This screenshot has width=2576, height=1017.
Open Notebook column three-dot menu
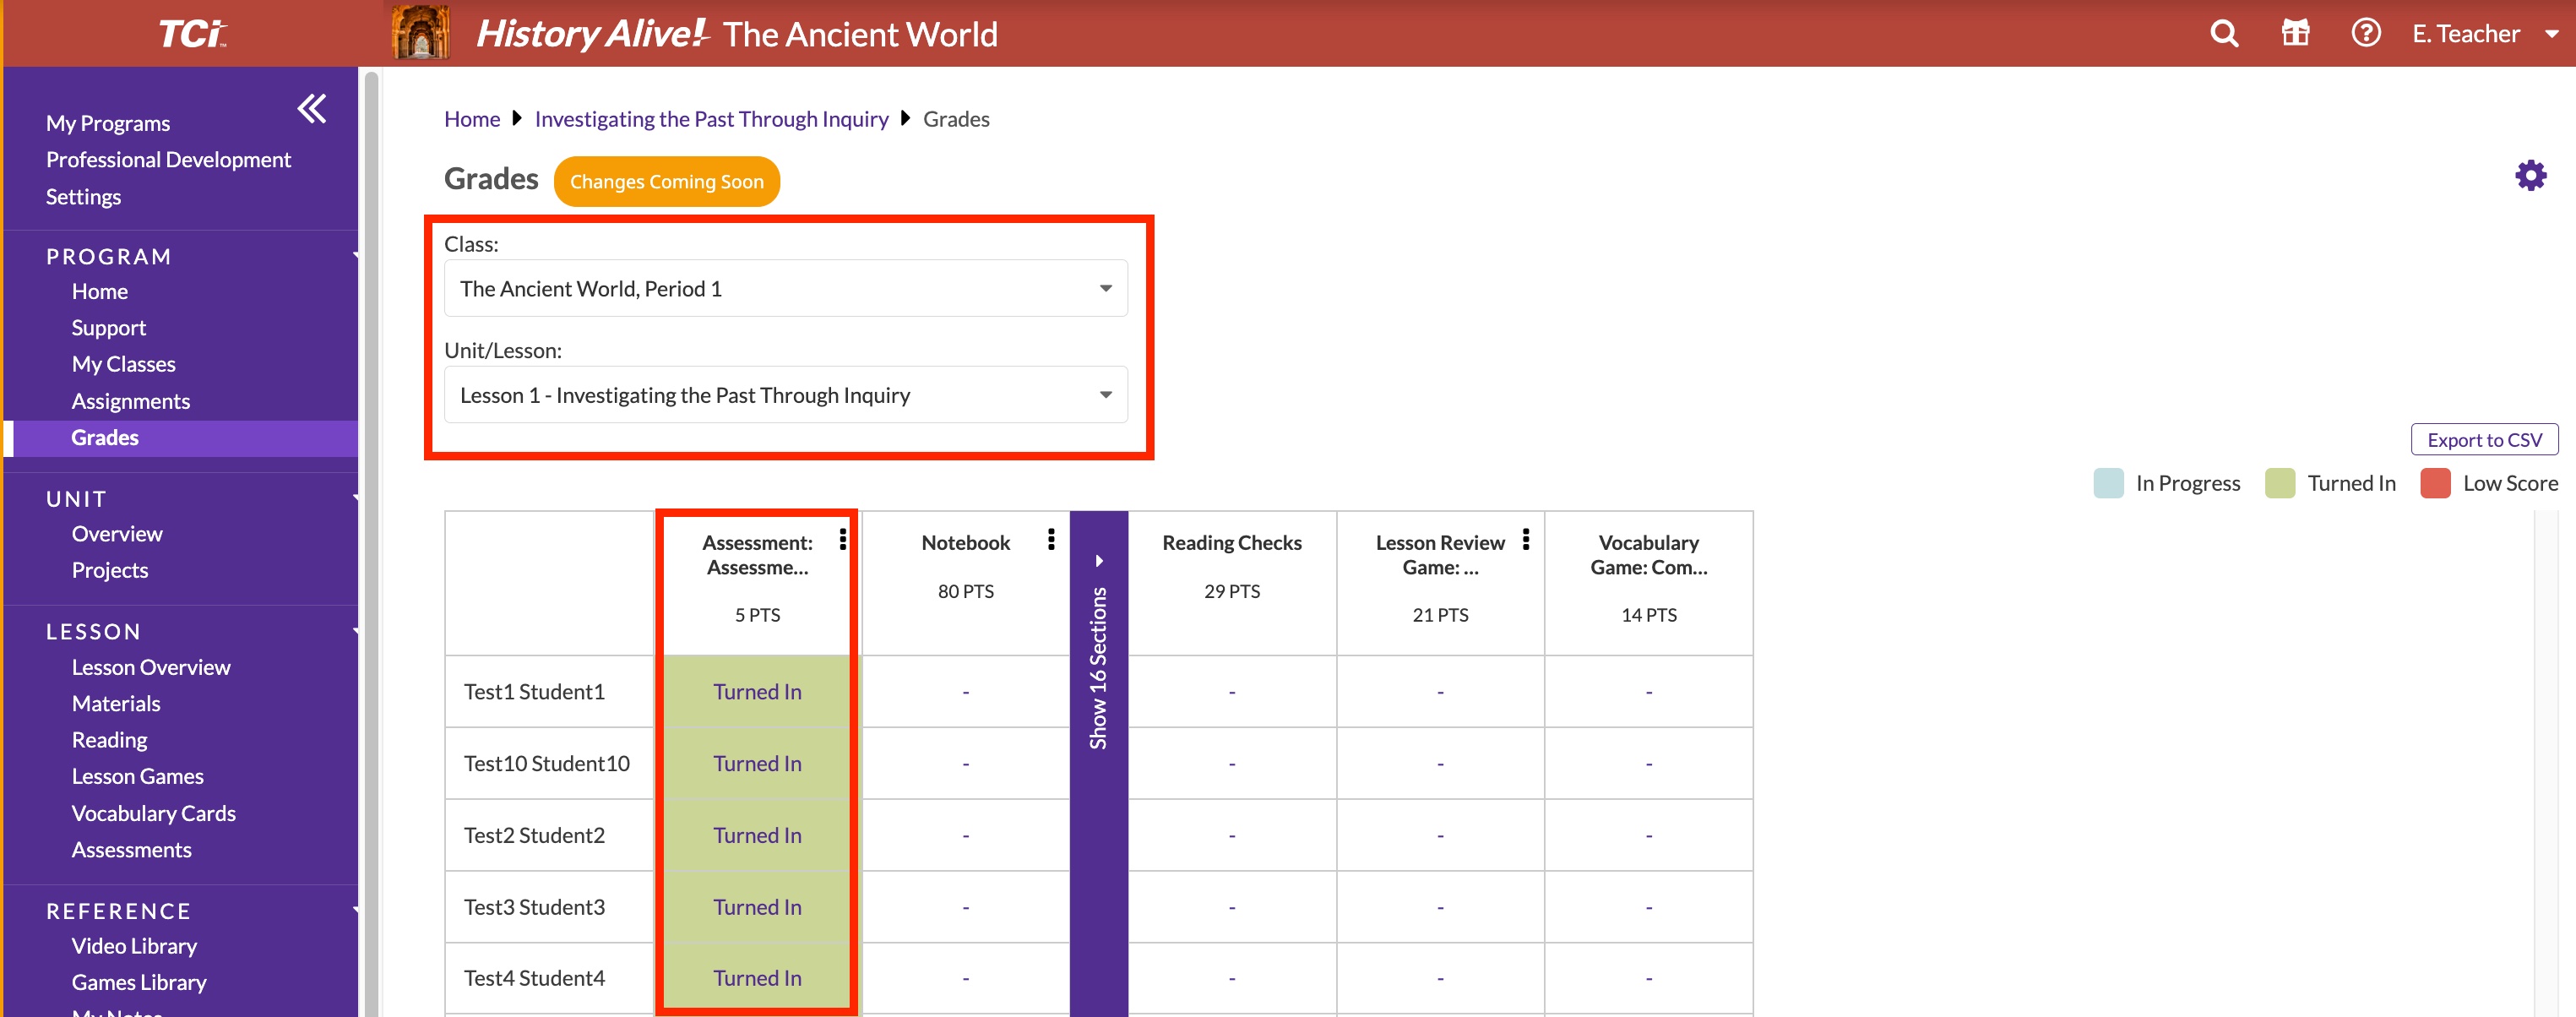coord(1051,540)
